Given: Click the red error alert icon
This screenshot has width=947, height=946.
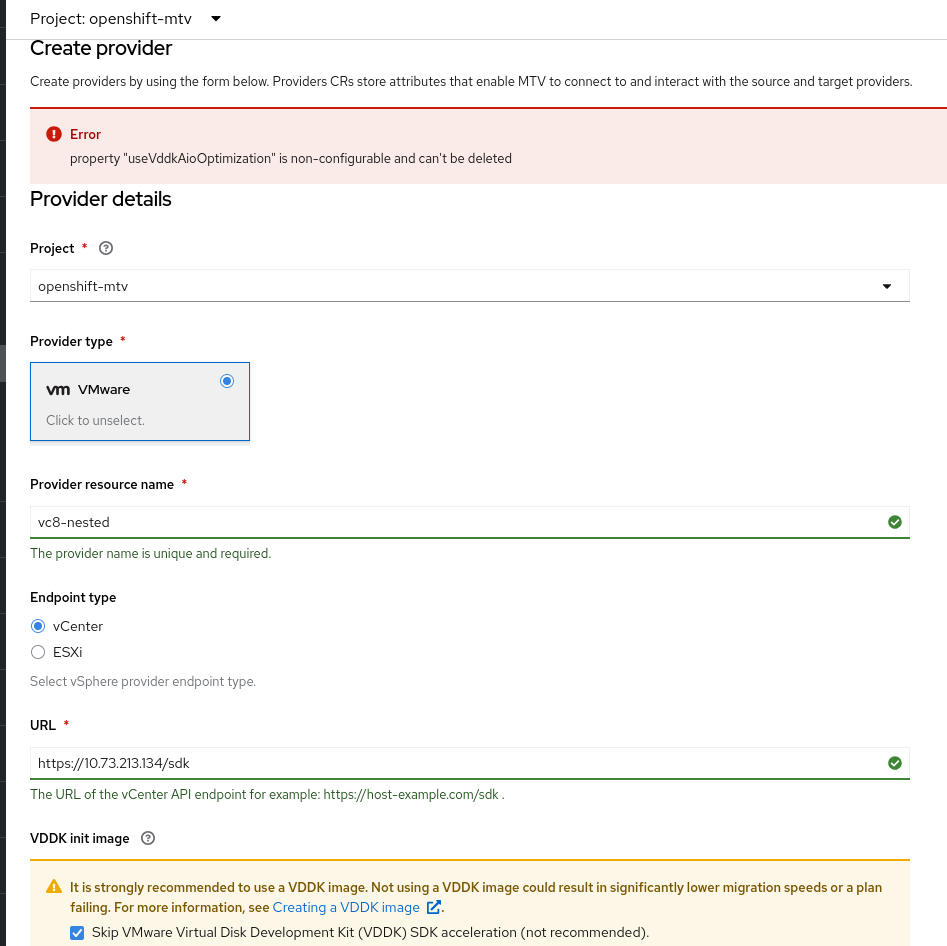Looking at the screenshot, I should click(54, 134).
